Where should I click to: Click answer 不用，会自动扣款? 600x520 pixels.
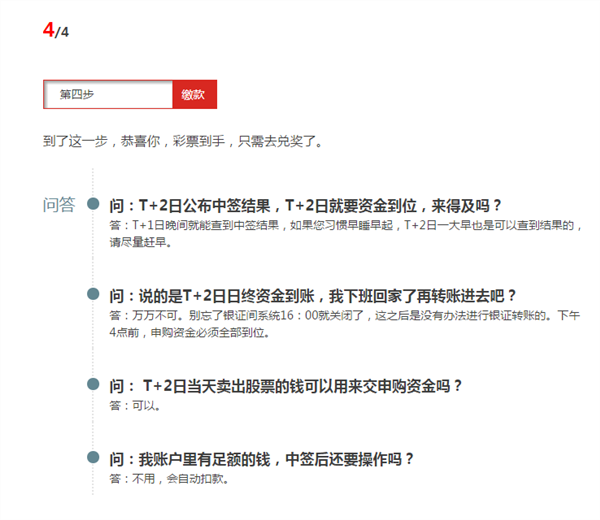181,479
